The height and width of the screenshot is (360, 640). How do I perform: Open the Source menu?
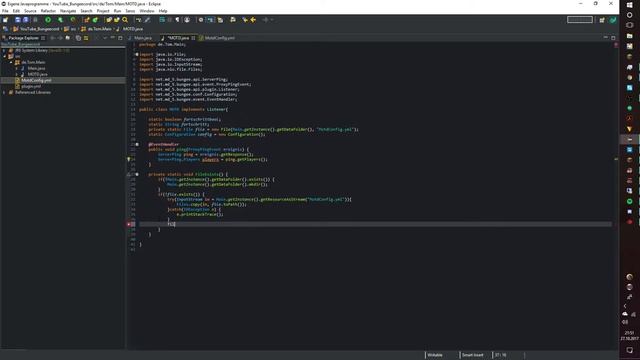tap(30, 11)
